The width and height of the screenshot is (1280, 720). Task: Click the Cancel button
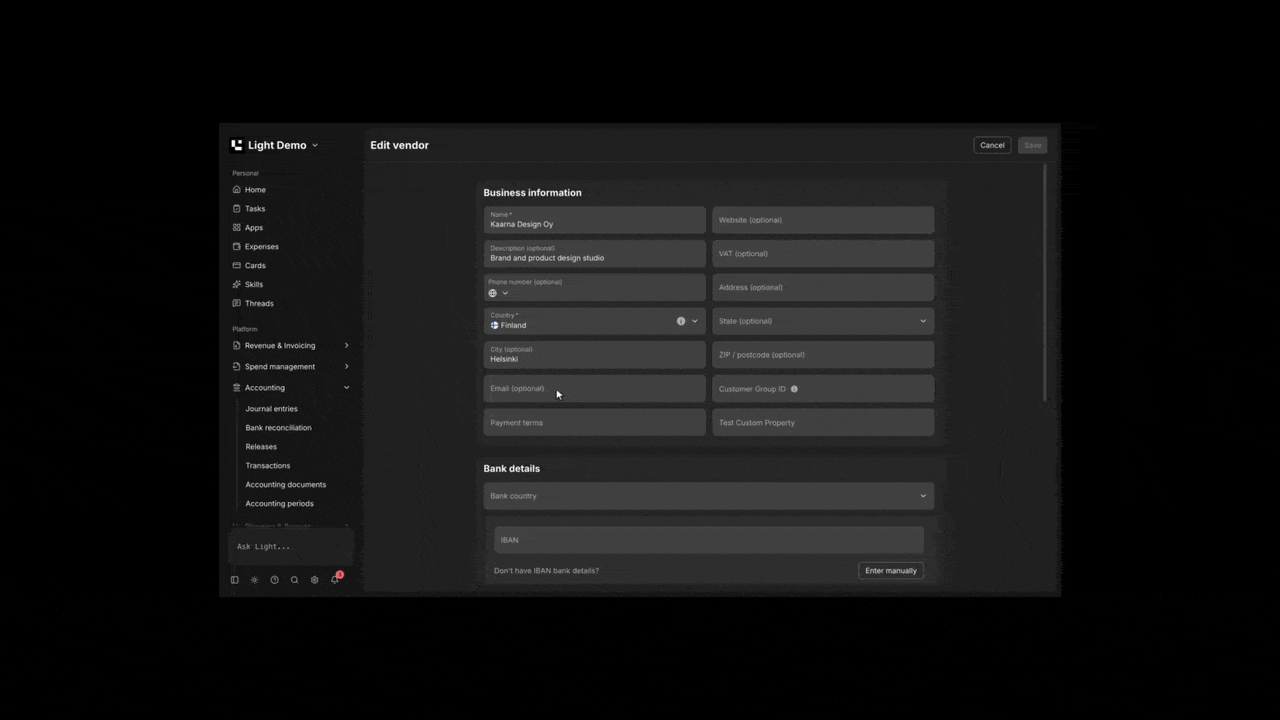(992, 145)
